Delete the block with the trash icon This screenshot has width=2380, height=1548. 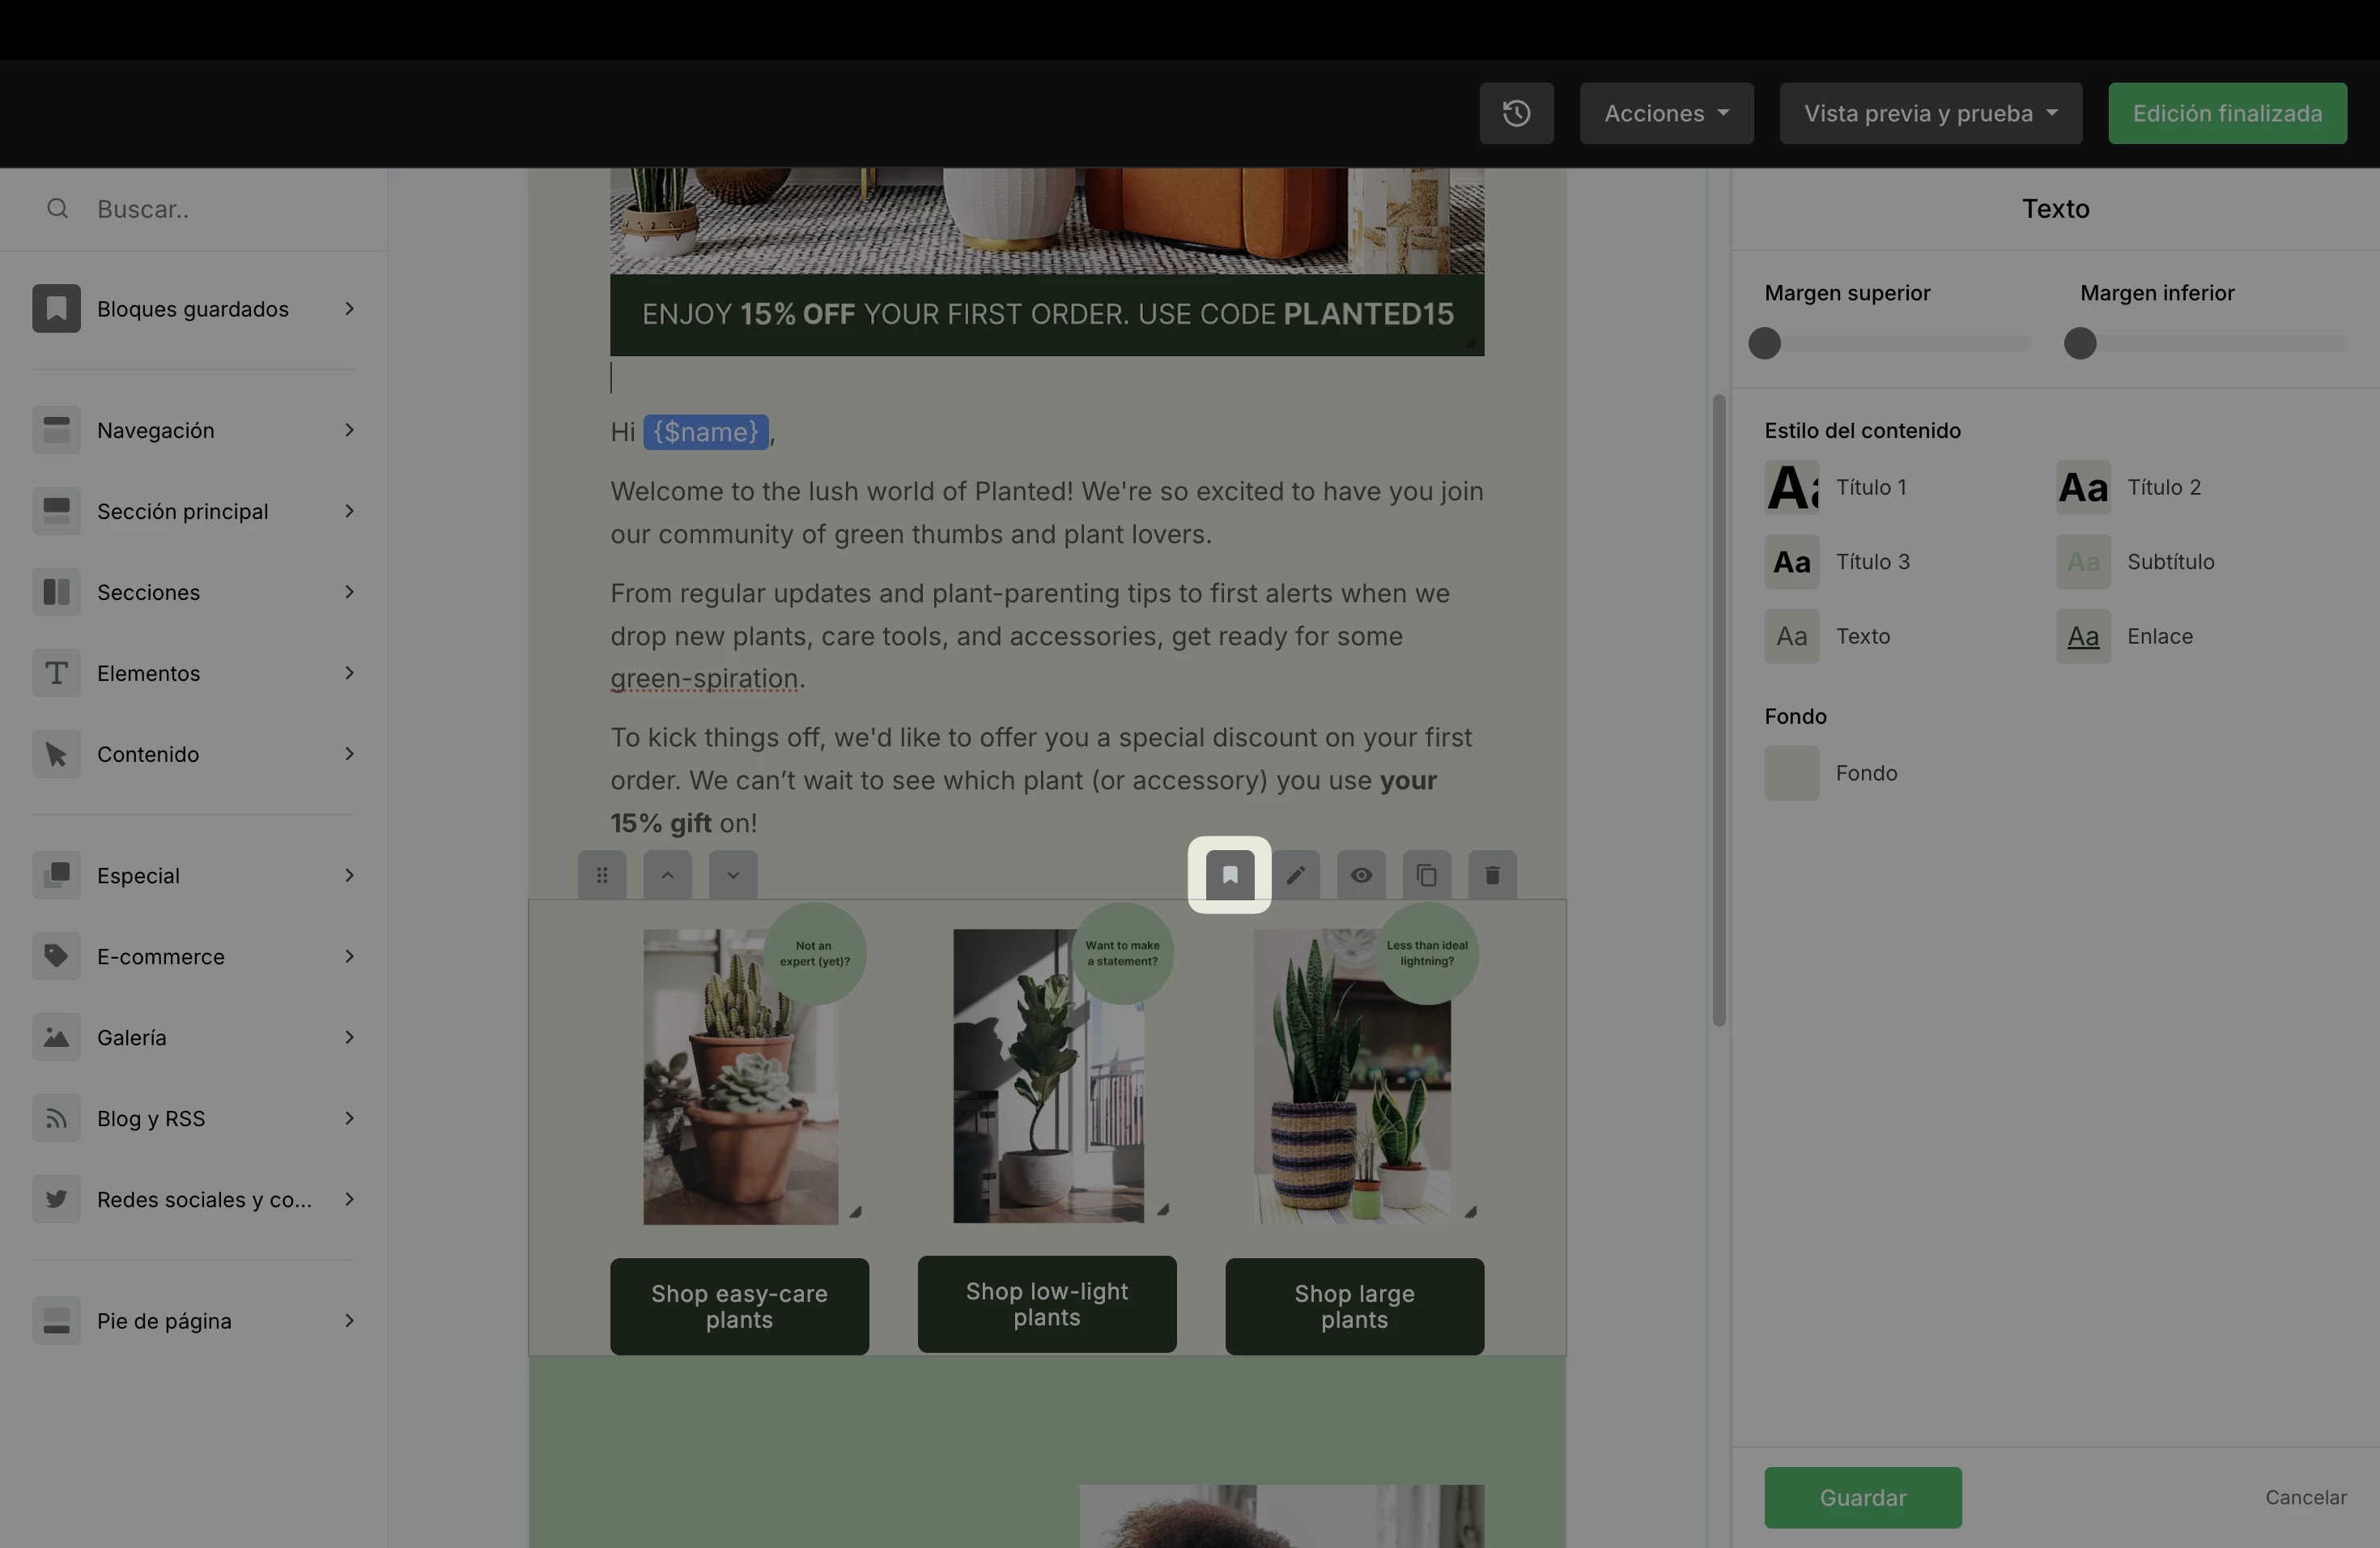coord(1491,875)
